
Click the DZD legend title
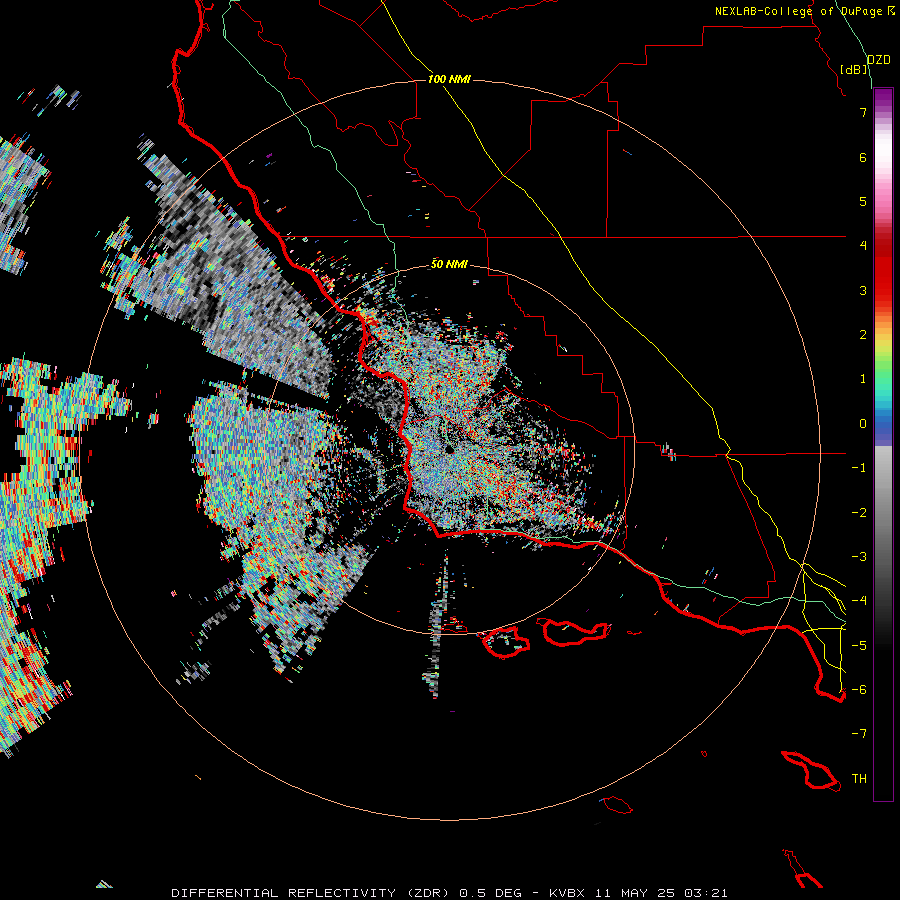tap(878, 60)
